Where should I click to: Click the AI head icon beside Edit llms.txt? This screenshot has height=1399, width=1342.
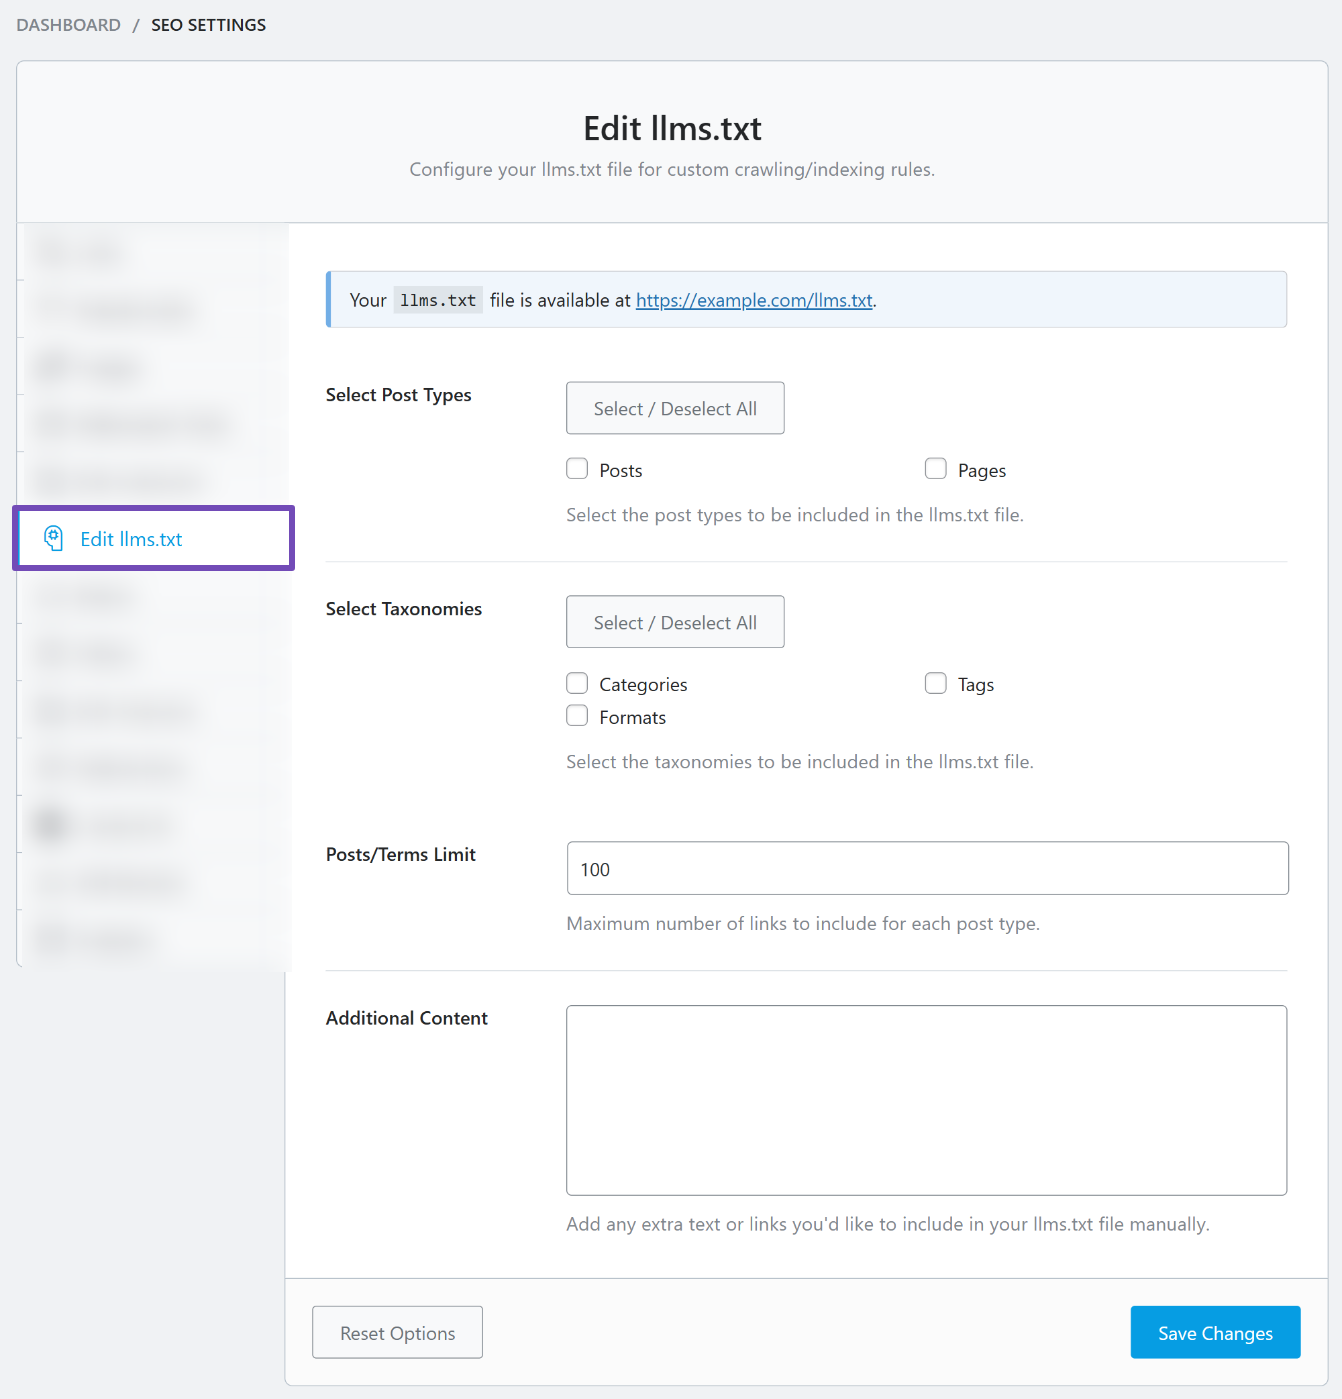click(x=54, y=538)
